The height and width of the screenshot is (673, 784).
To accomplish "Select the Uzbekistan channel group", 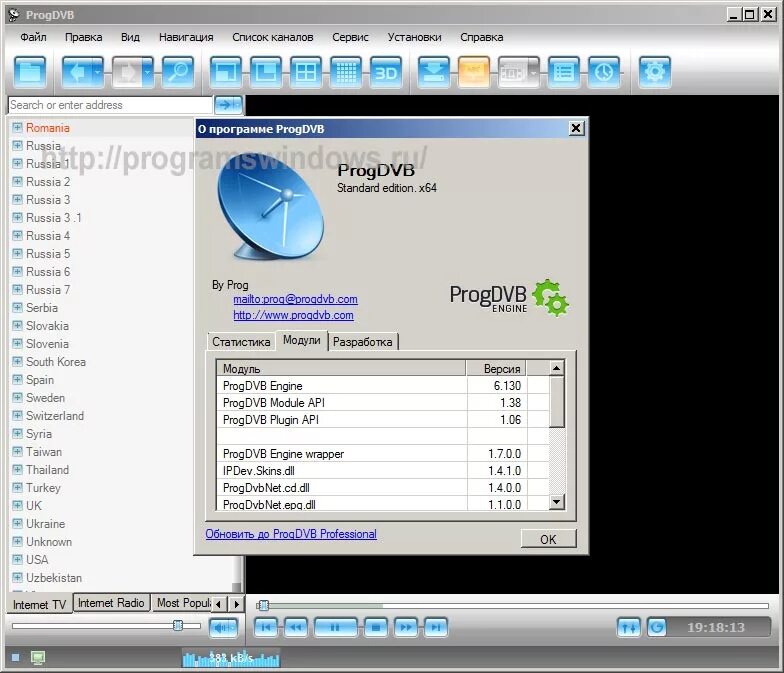I will coord(54,578).
